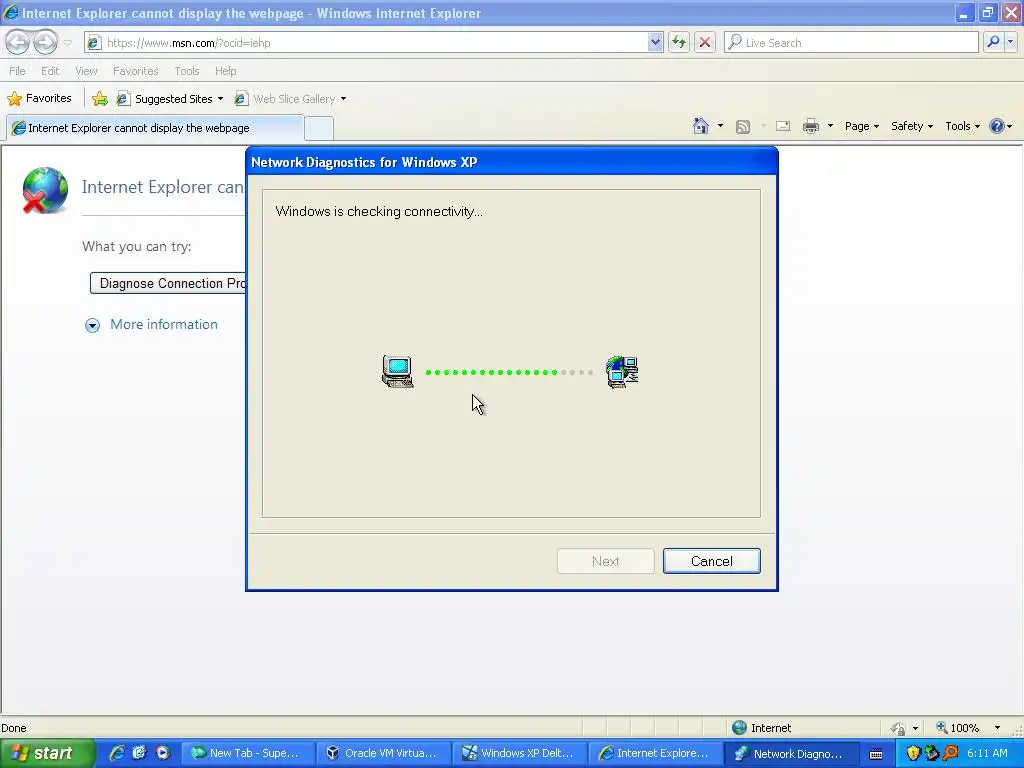Open the View menu
Viewport: 1024px width, 768px height.
point(86,71)
